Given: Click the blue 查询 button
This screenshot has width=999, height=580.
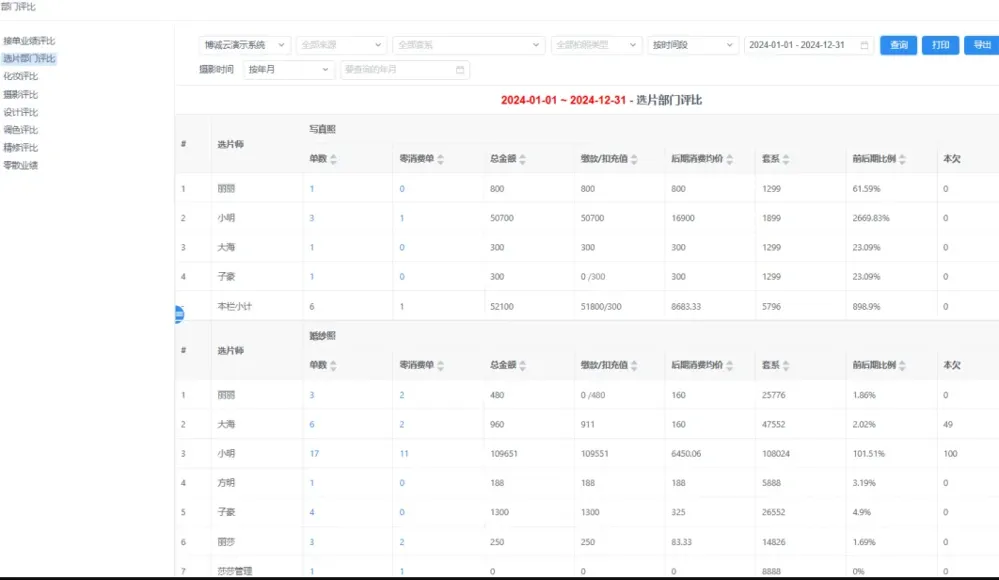Looking at the screenshot, I should point(898,46).
